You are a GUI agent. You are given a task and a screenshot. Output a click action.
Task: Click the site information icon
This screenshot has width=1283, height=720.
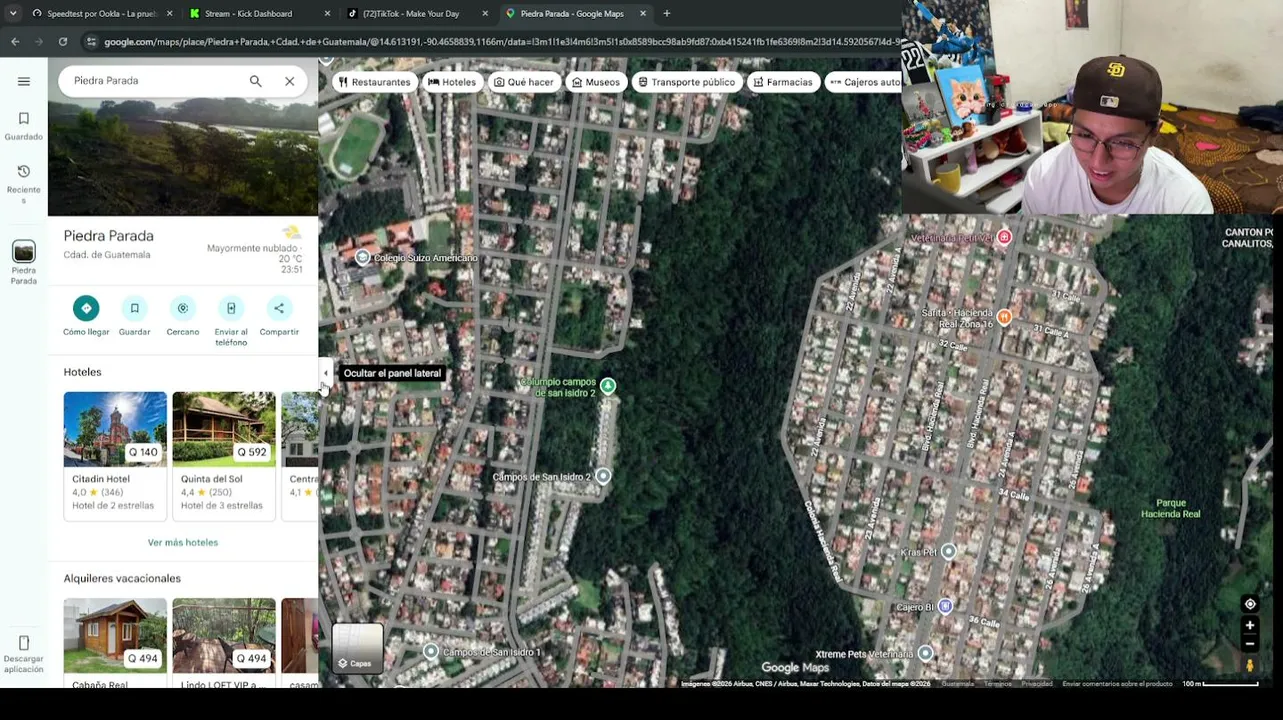click(x=91, y=42)
